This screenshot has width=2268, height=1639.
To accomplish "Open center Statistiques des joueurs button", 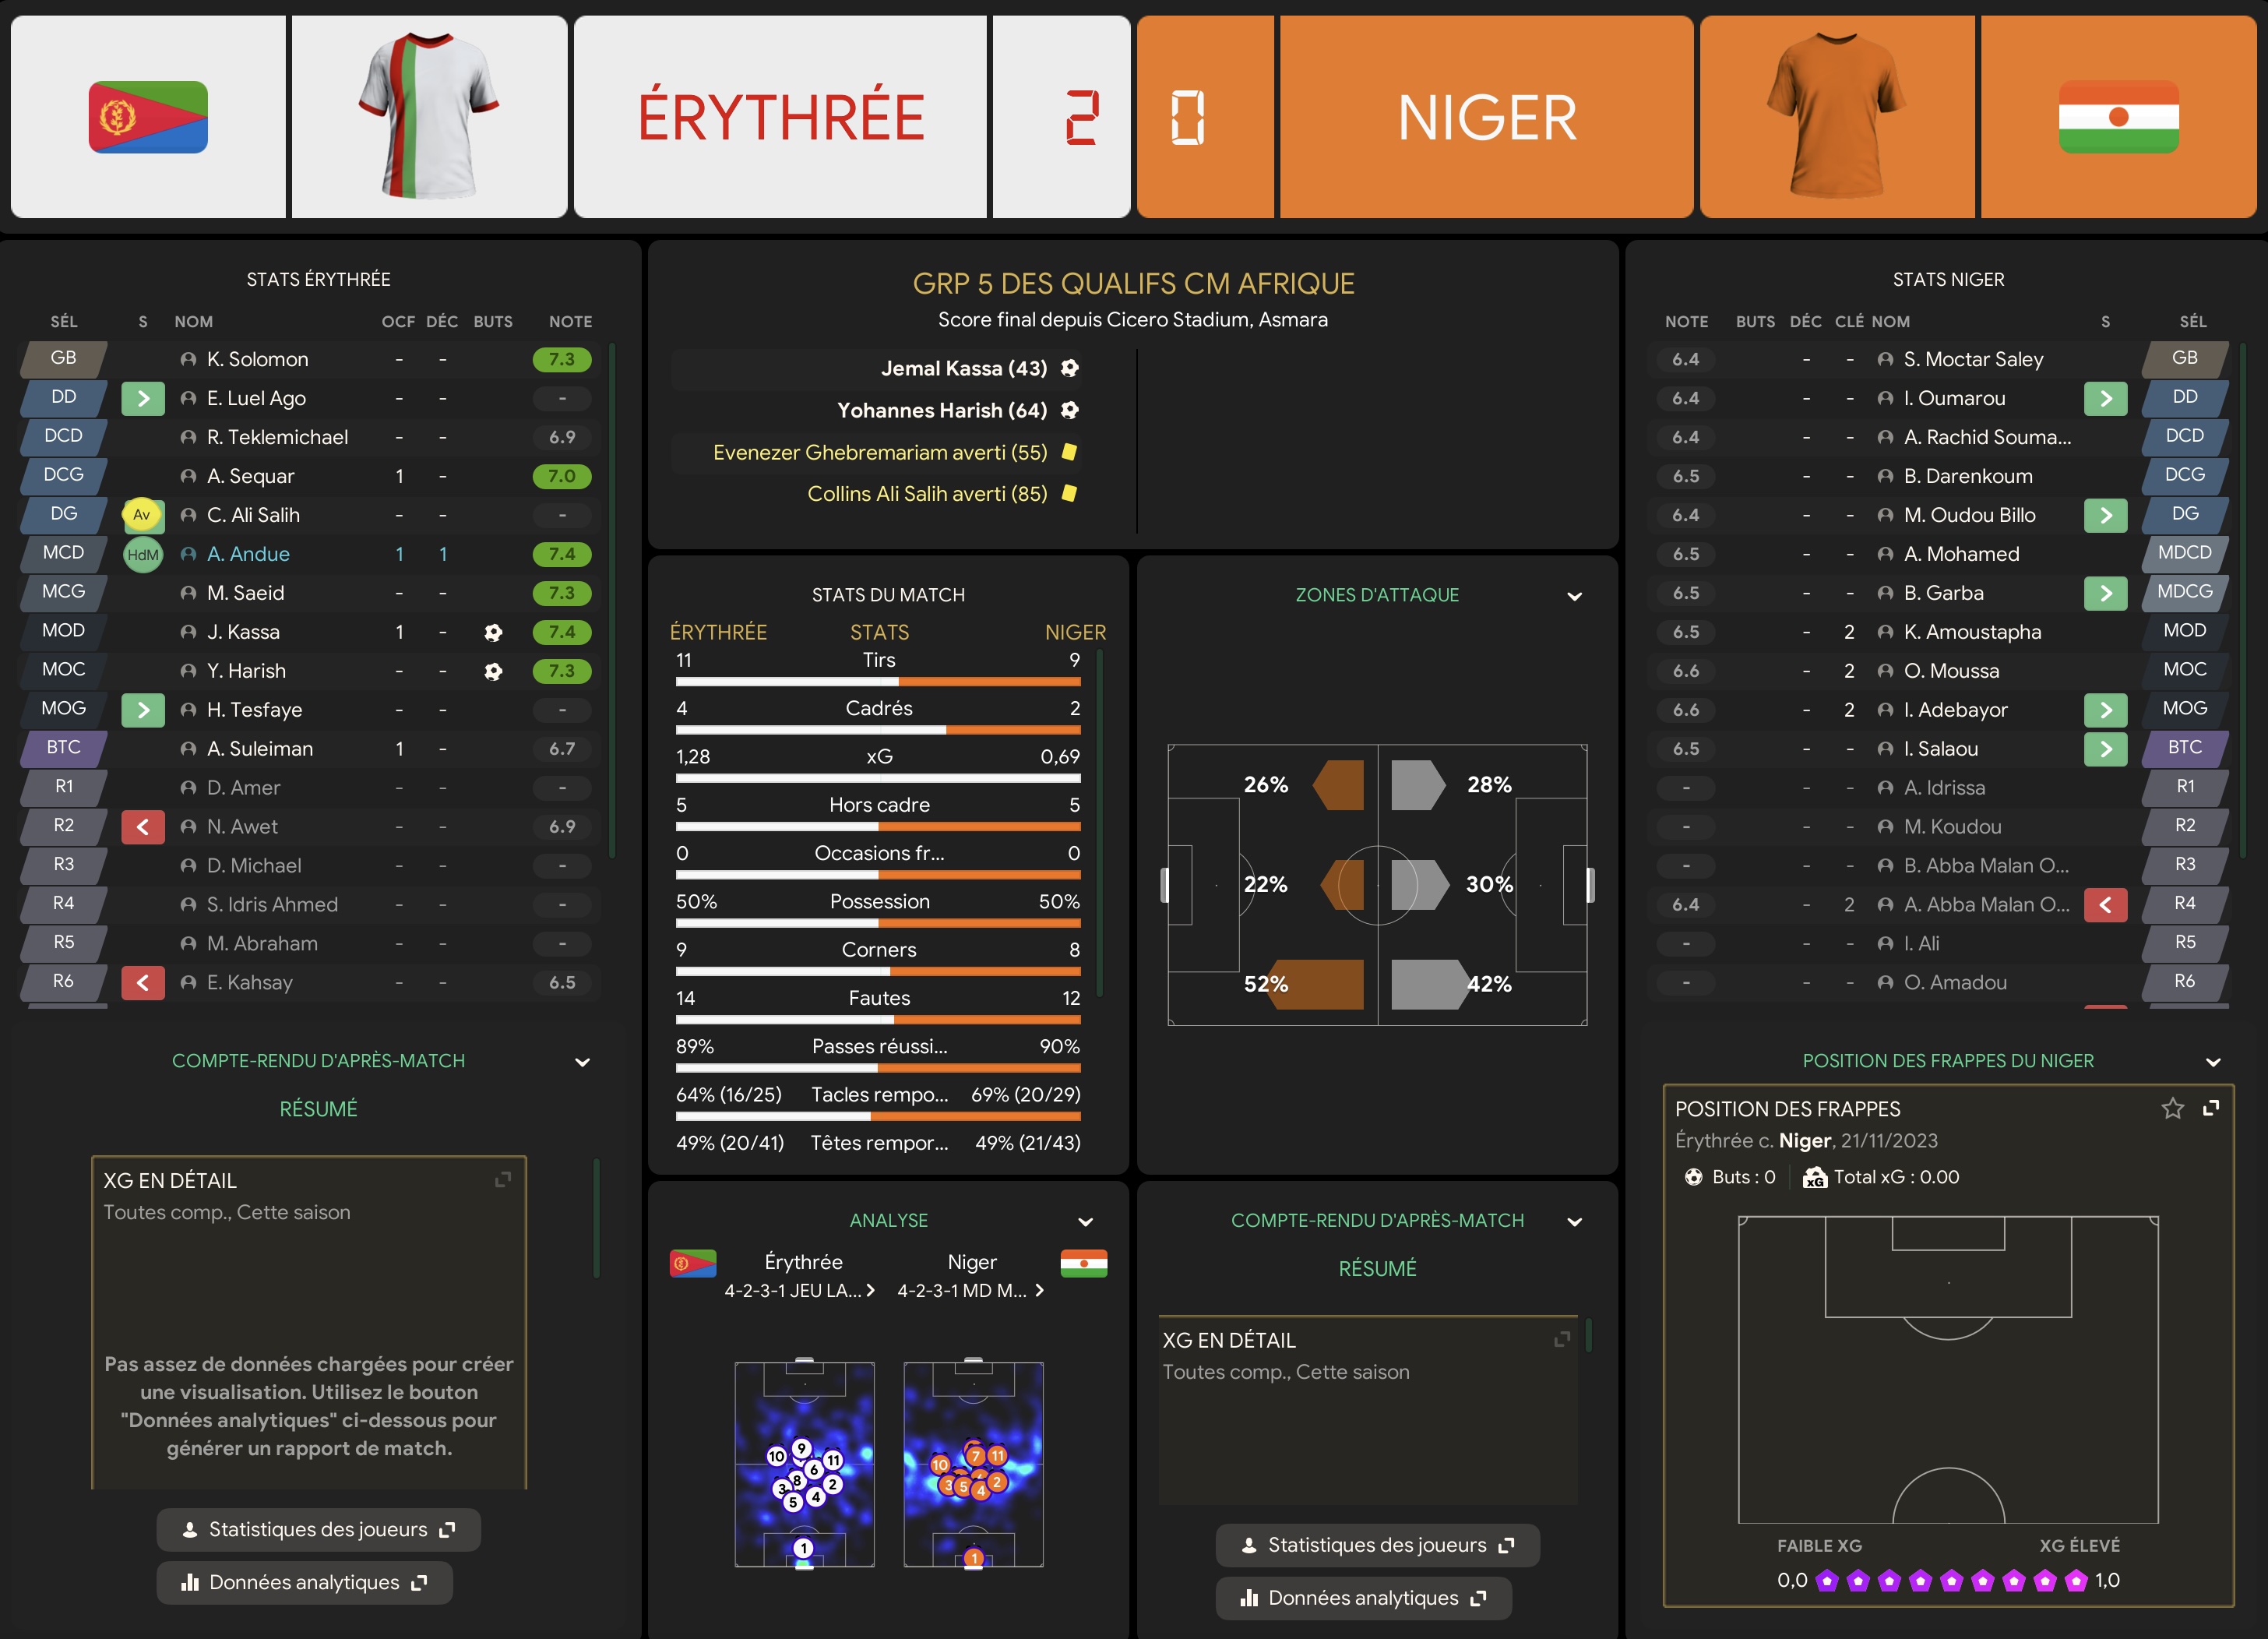I will pyautogui.click(x=1377, y=1546).
